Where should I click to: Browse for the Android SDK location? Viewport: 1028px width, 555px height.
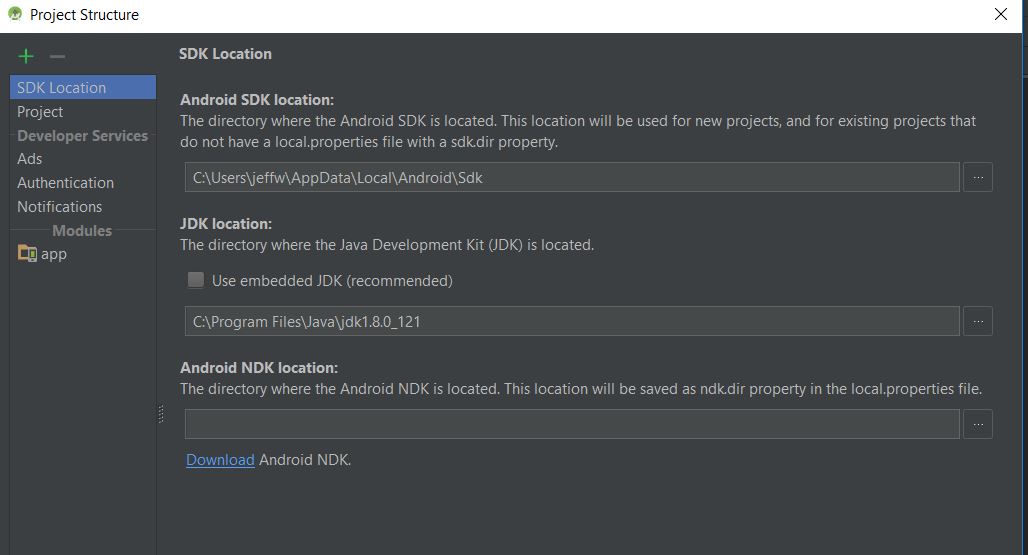click(x=977, y=177)
